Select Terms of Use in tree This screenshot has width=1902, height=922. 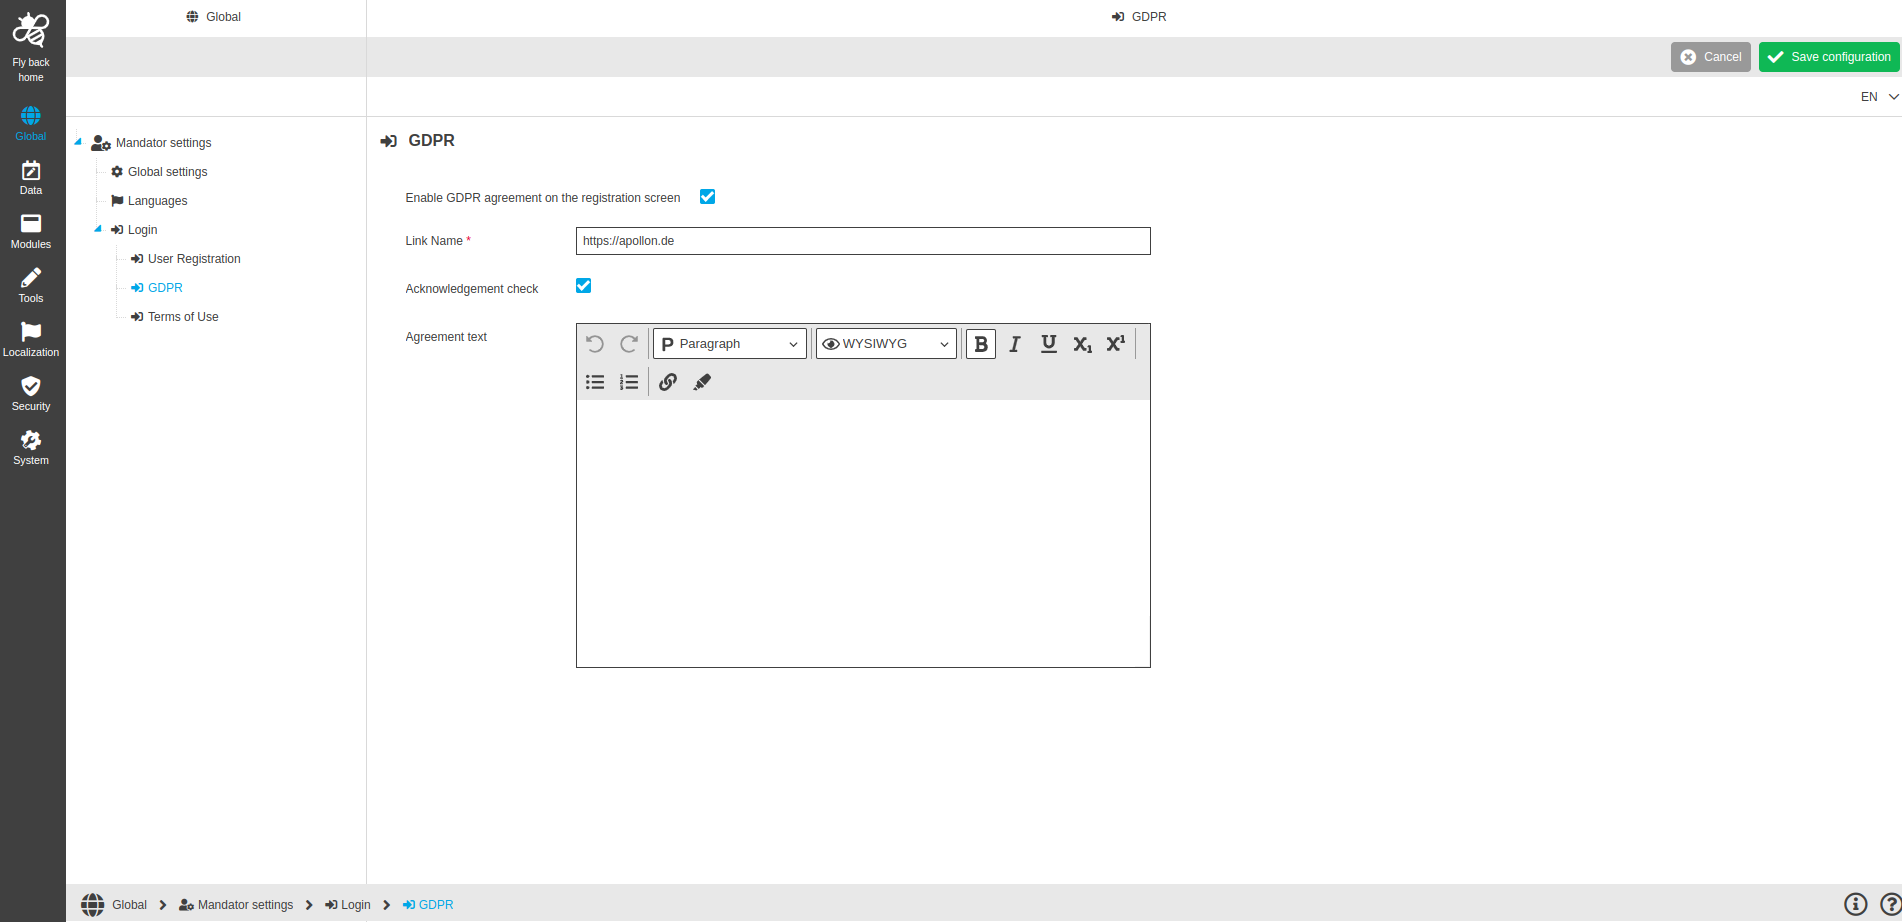pyautogui.click(x=183, y=317)
